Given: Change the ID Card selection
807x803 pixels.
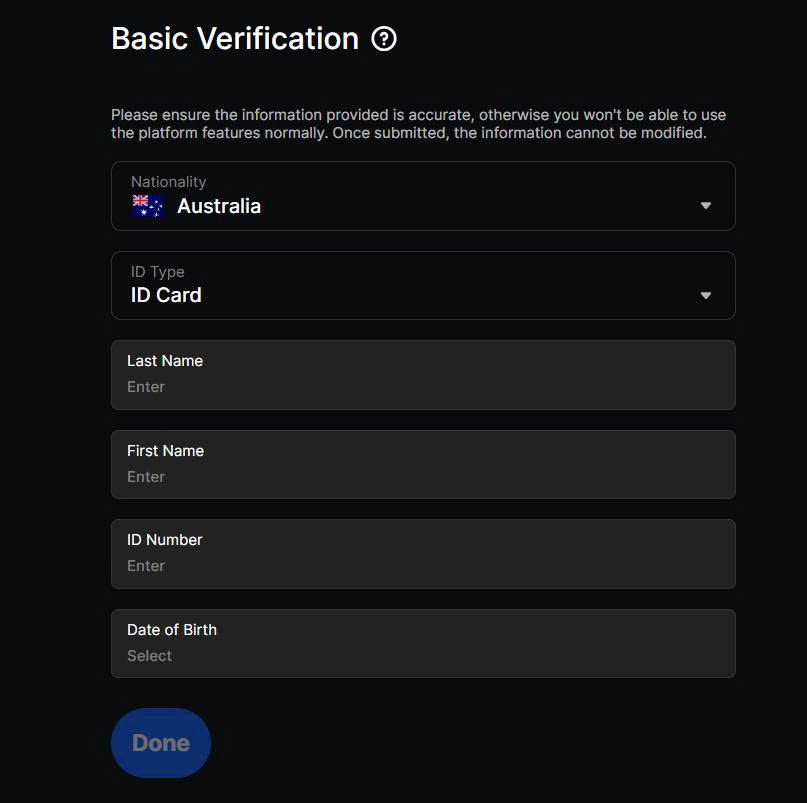Looking at the screenshot, I should tap(166, 295).
